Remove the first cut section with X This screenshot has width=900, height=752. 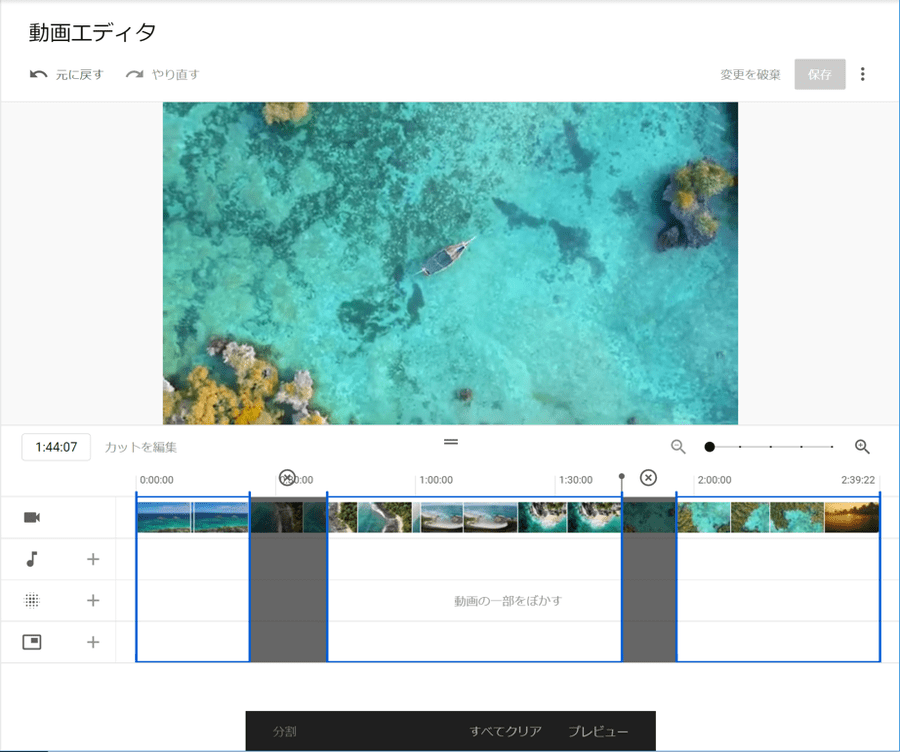click(287, 478)
